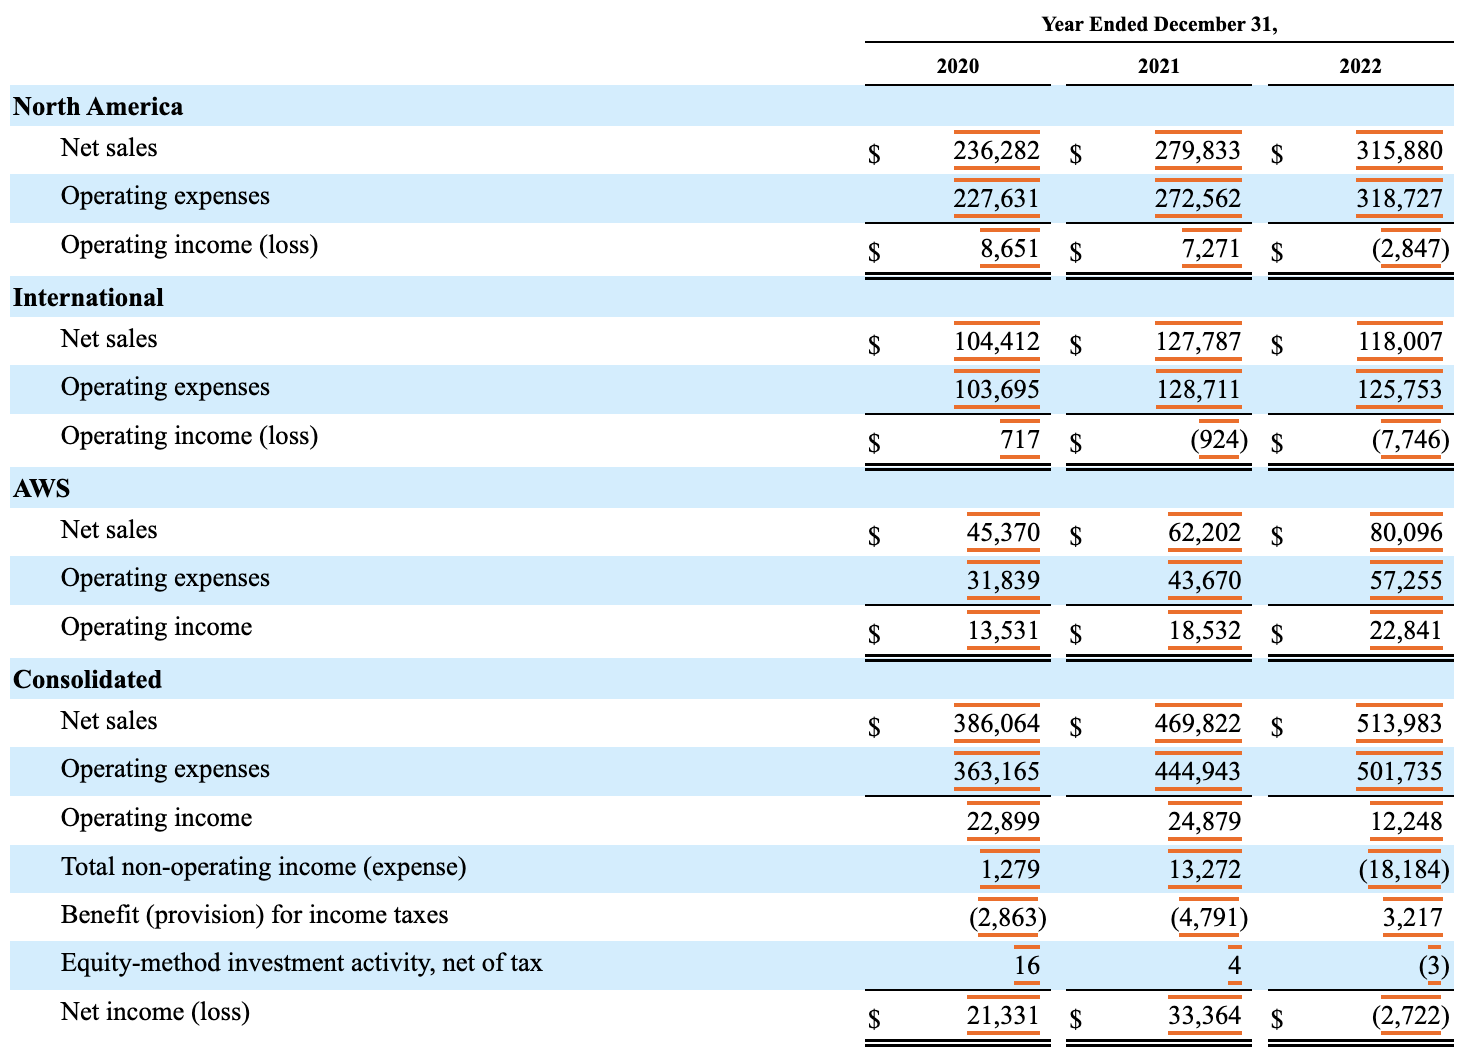The height and width of the screenshot is (1060, 1470).
Task: Pick Consolidated operating income value 22,899
Action: [x=1003, y=821]
